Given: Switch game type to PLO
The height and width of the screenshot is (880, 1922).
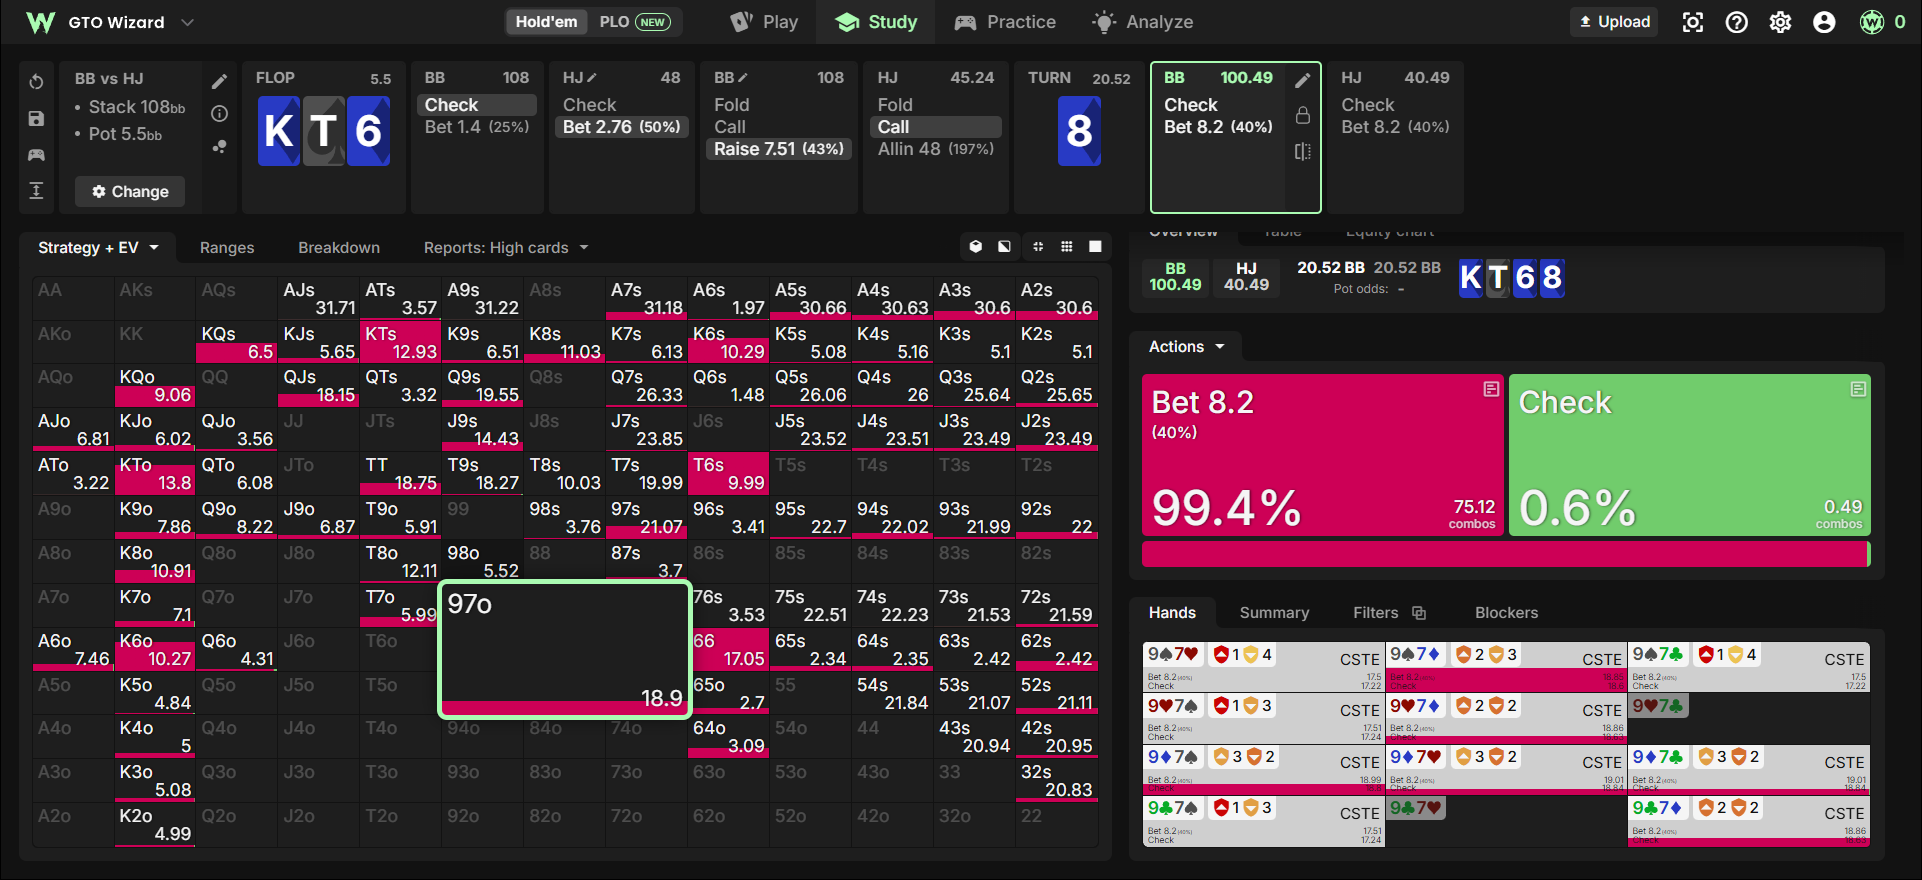Looking at the screenshot, I should click(x=635, y=22).
